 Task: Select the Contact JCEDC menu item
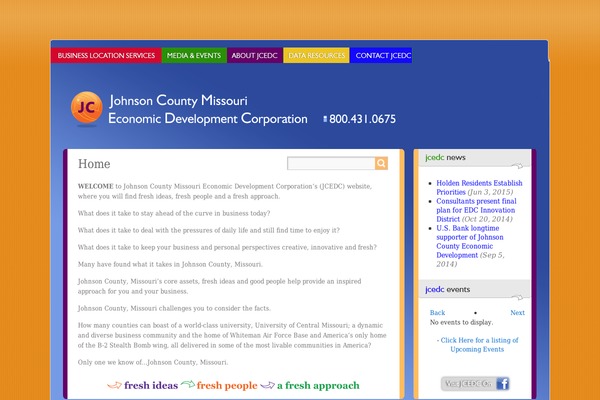click(381, 56)
